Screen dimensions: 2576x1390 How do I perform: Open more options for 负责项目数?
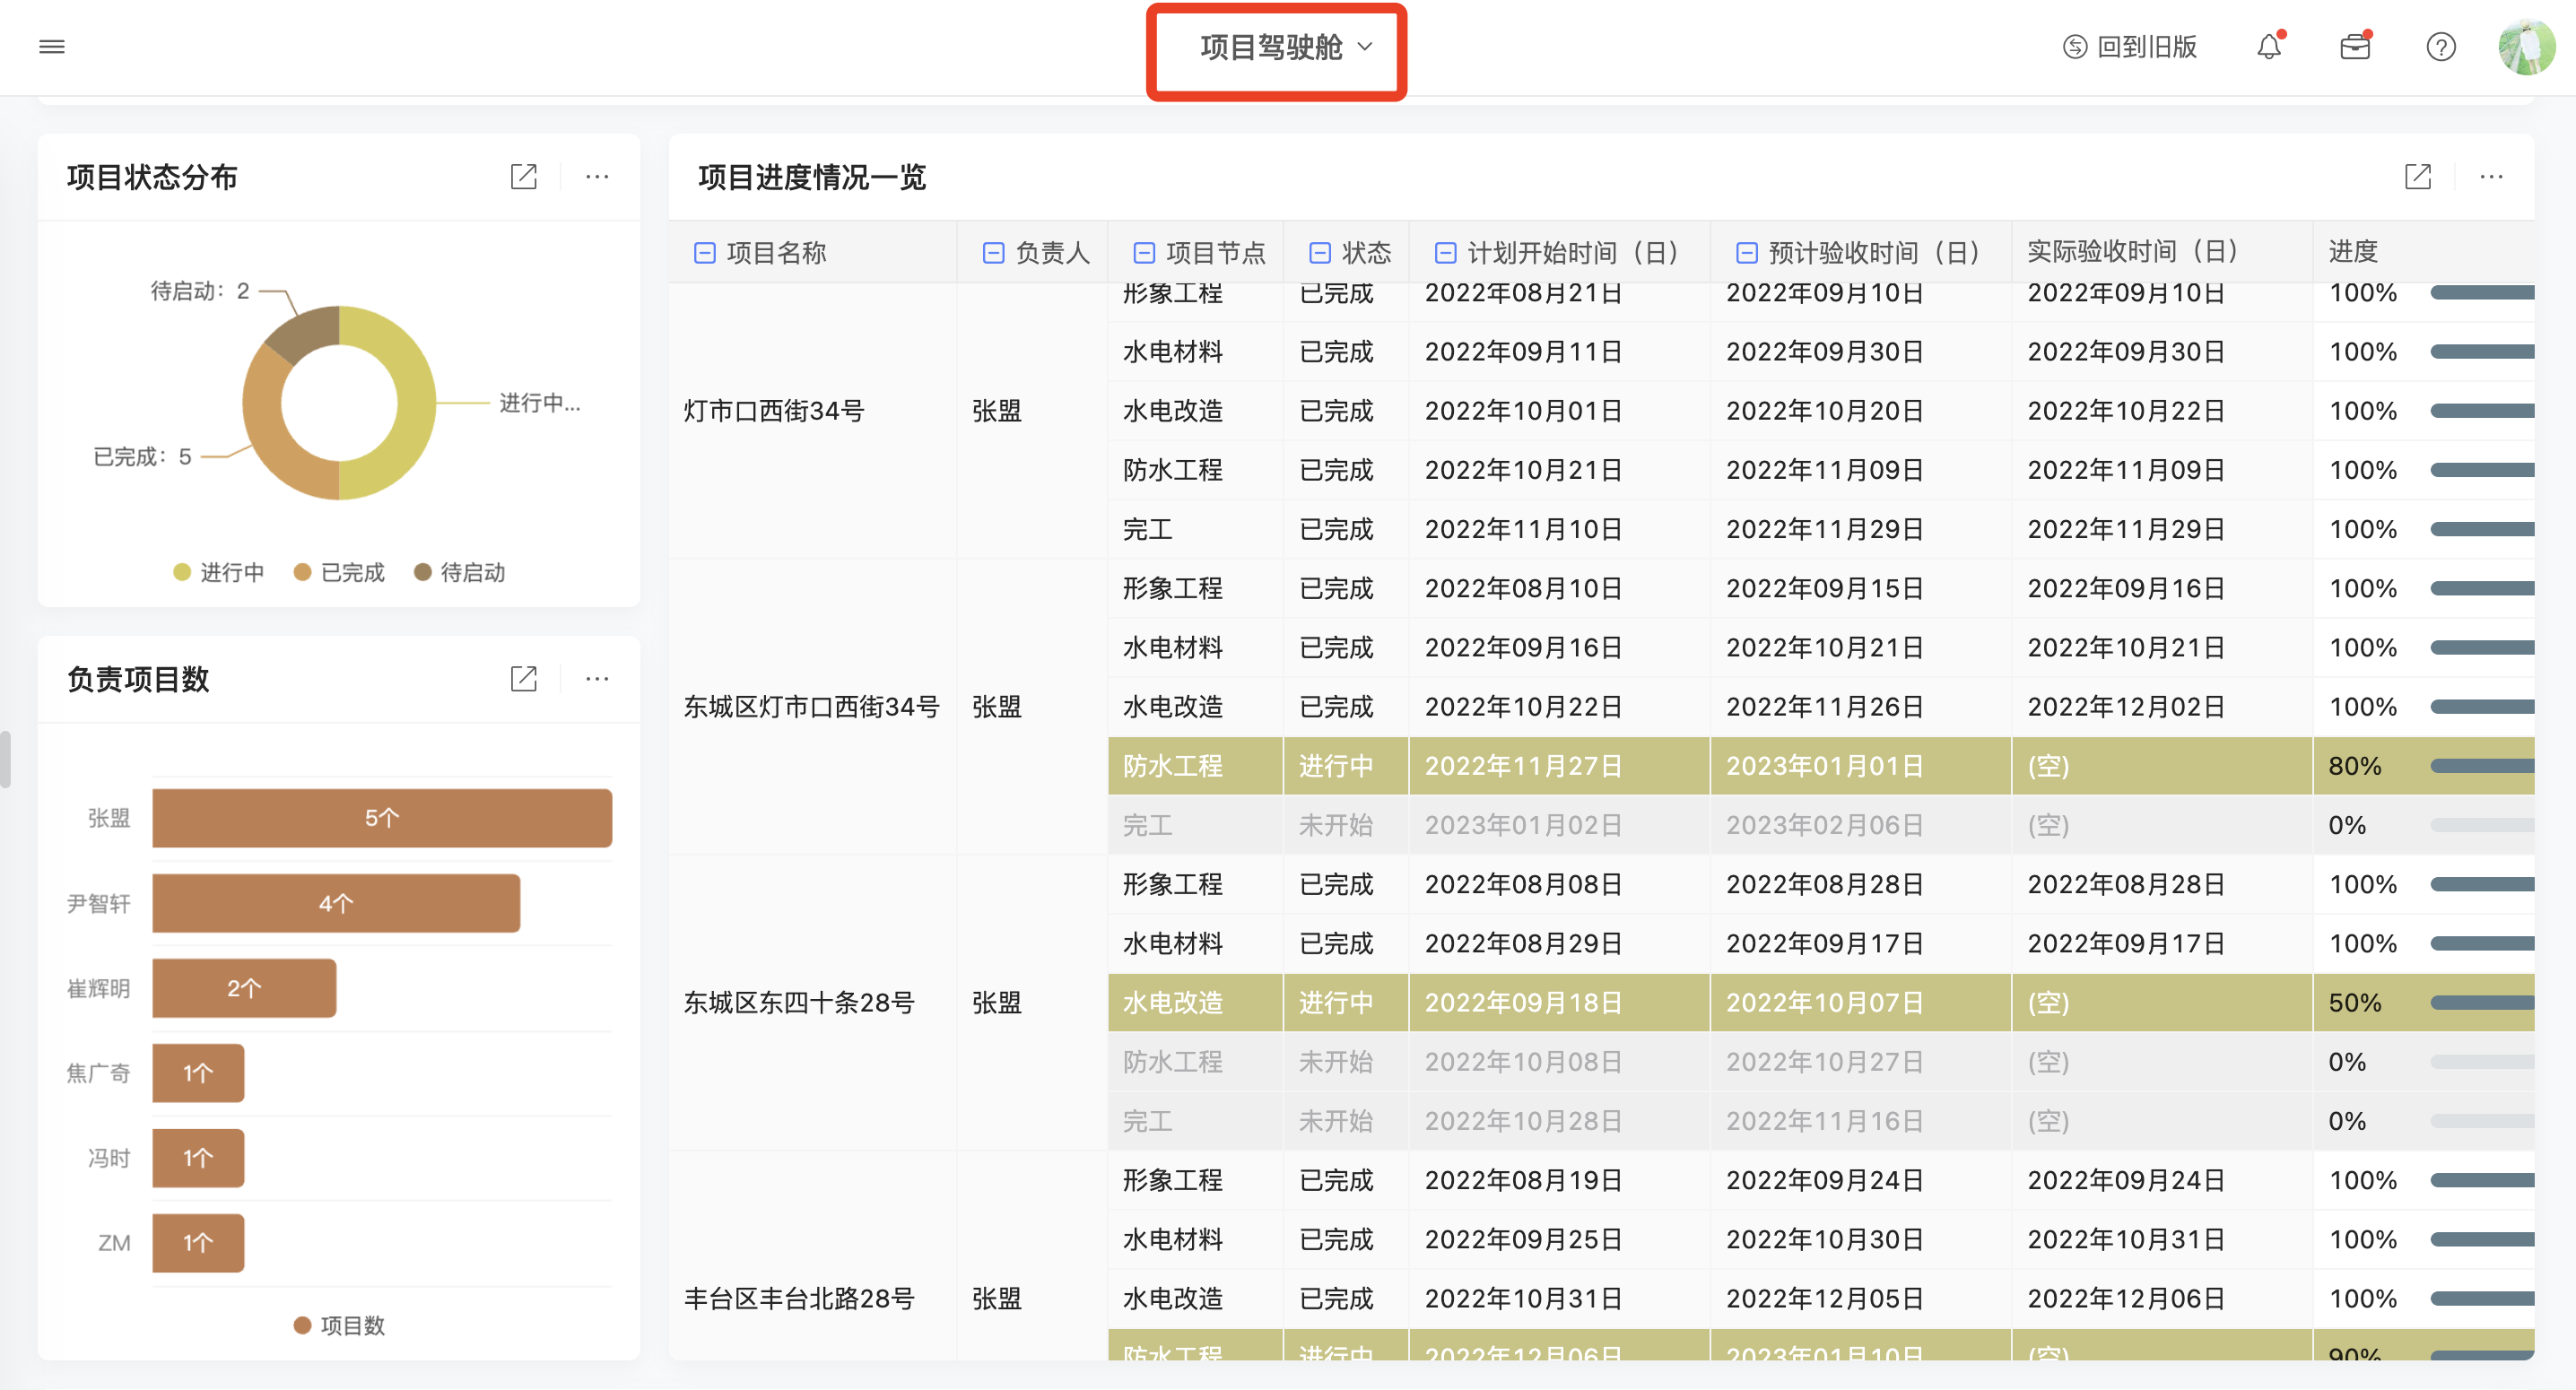pyautogui.click(x=597, y=679)
